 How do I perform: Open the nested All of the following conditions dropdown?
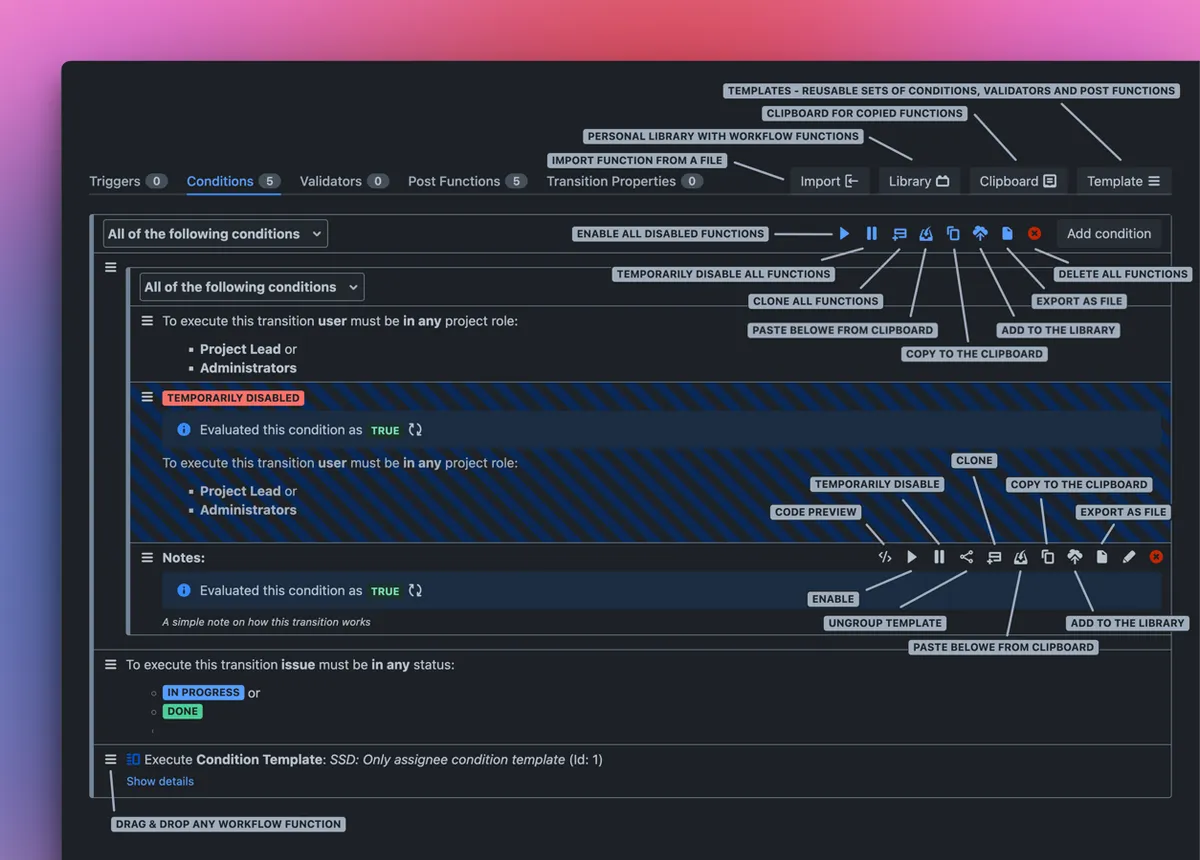click(x=252, y=287)
